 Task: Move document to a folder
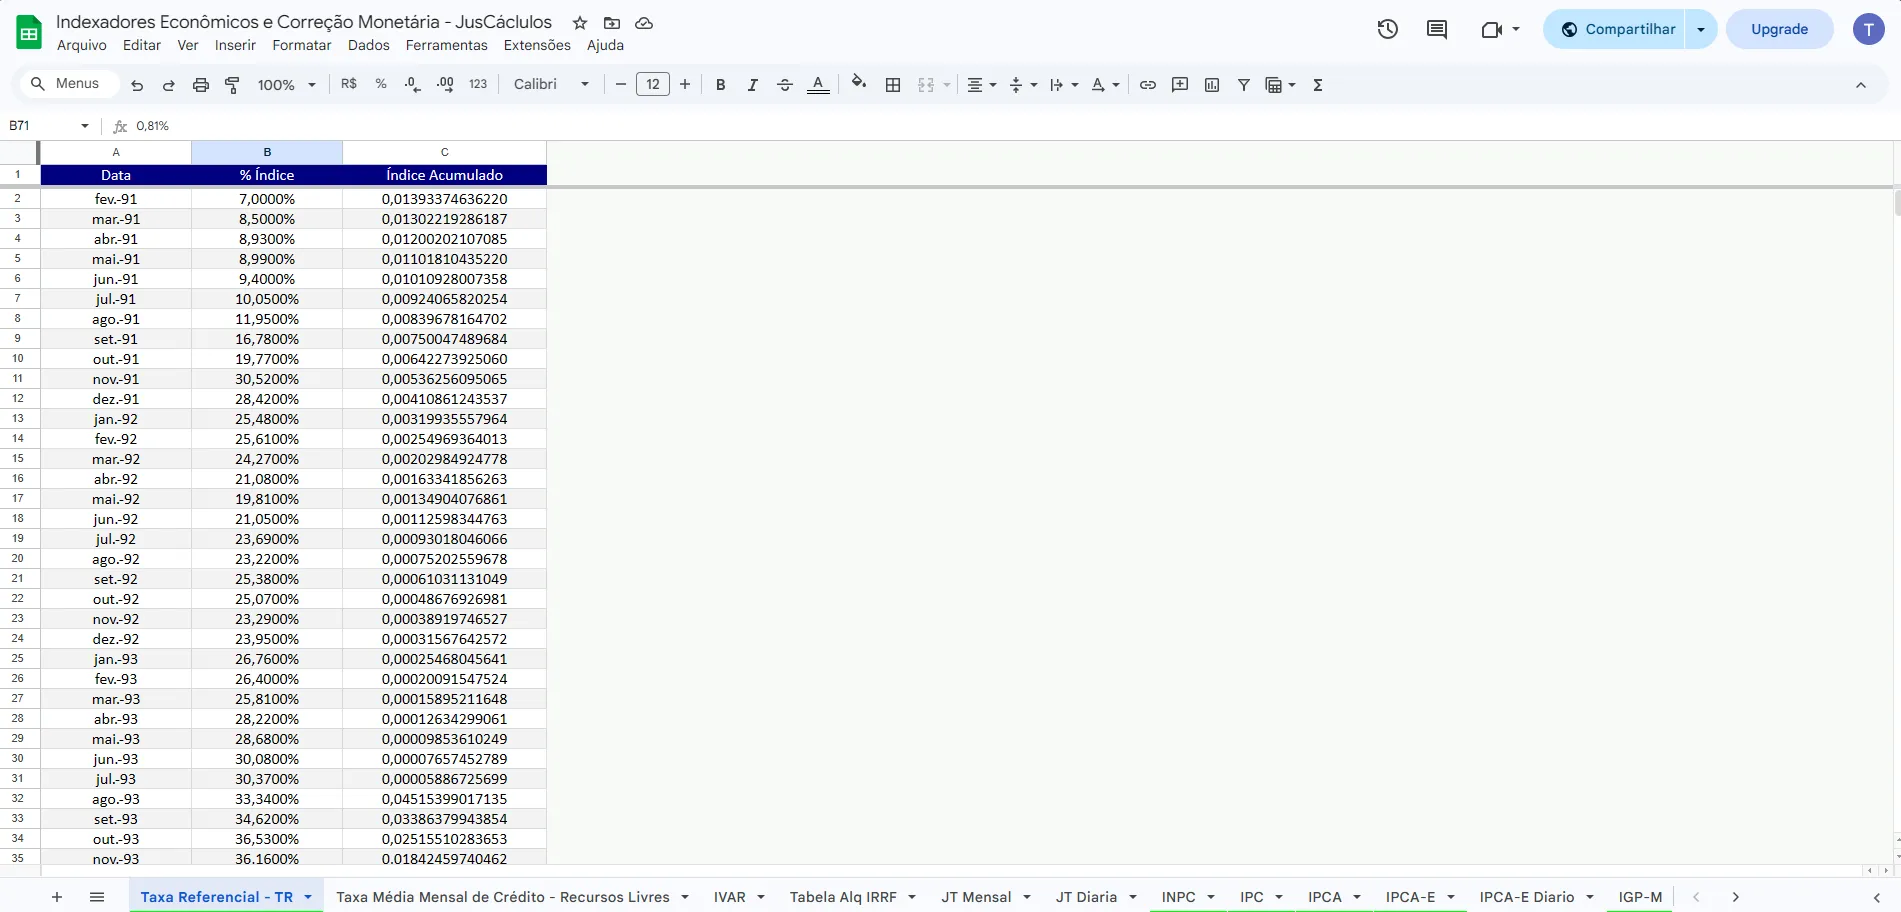pos(612,23)
